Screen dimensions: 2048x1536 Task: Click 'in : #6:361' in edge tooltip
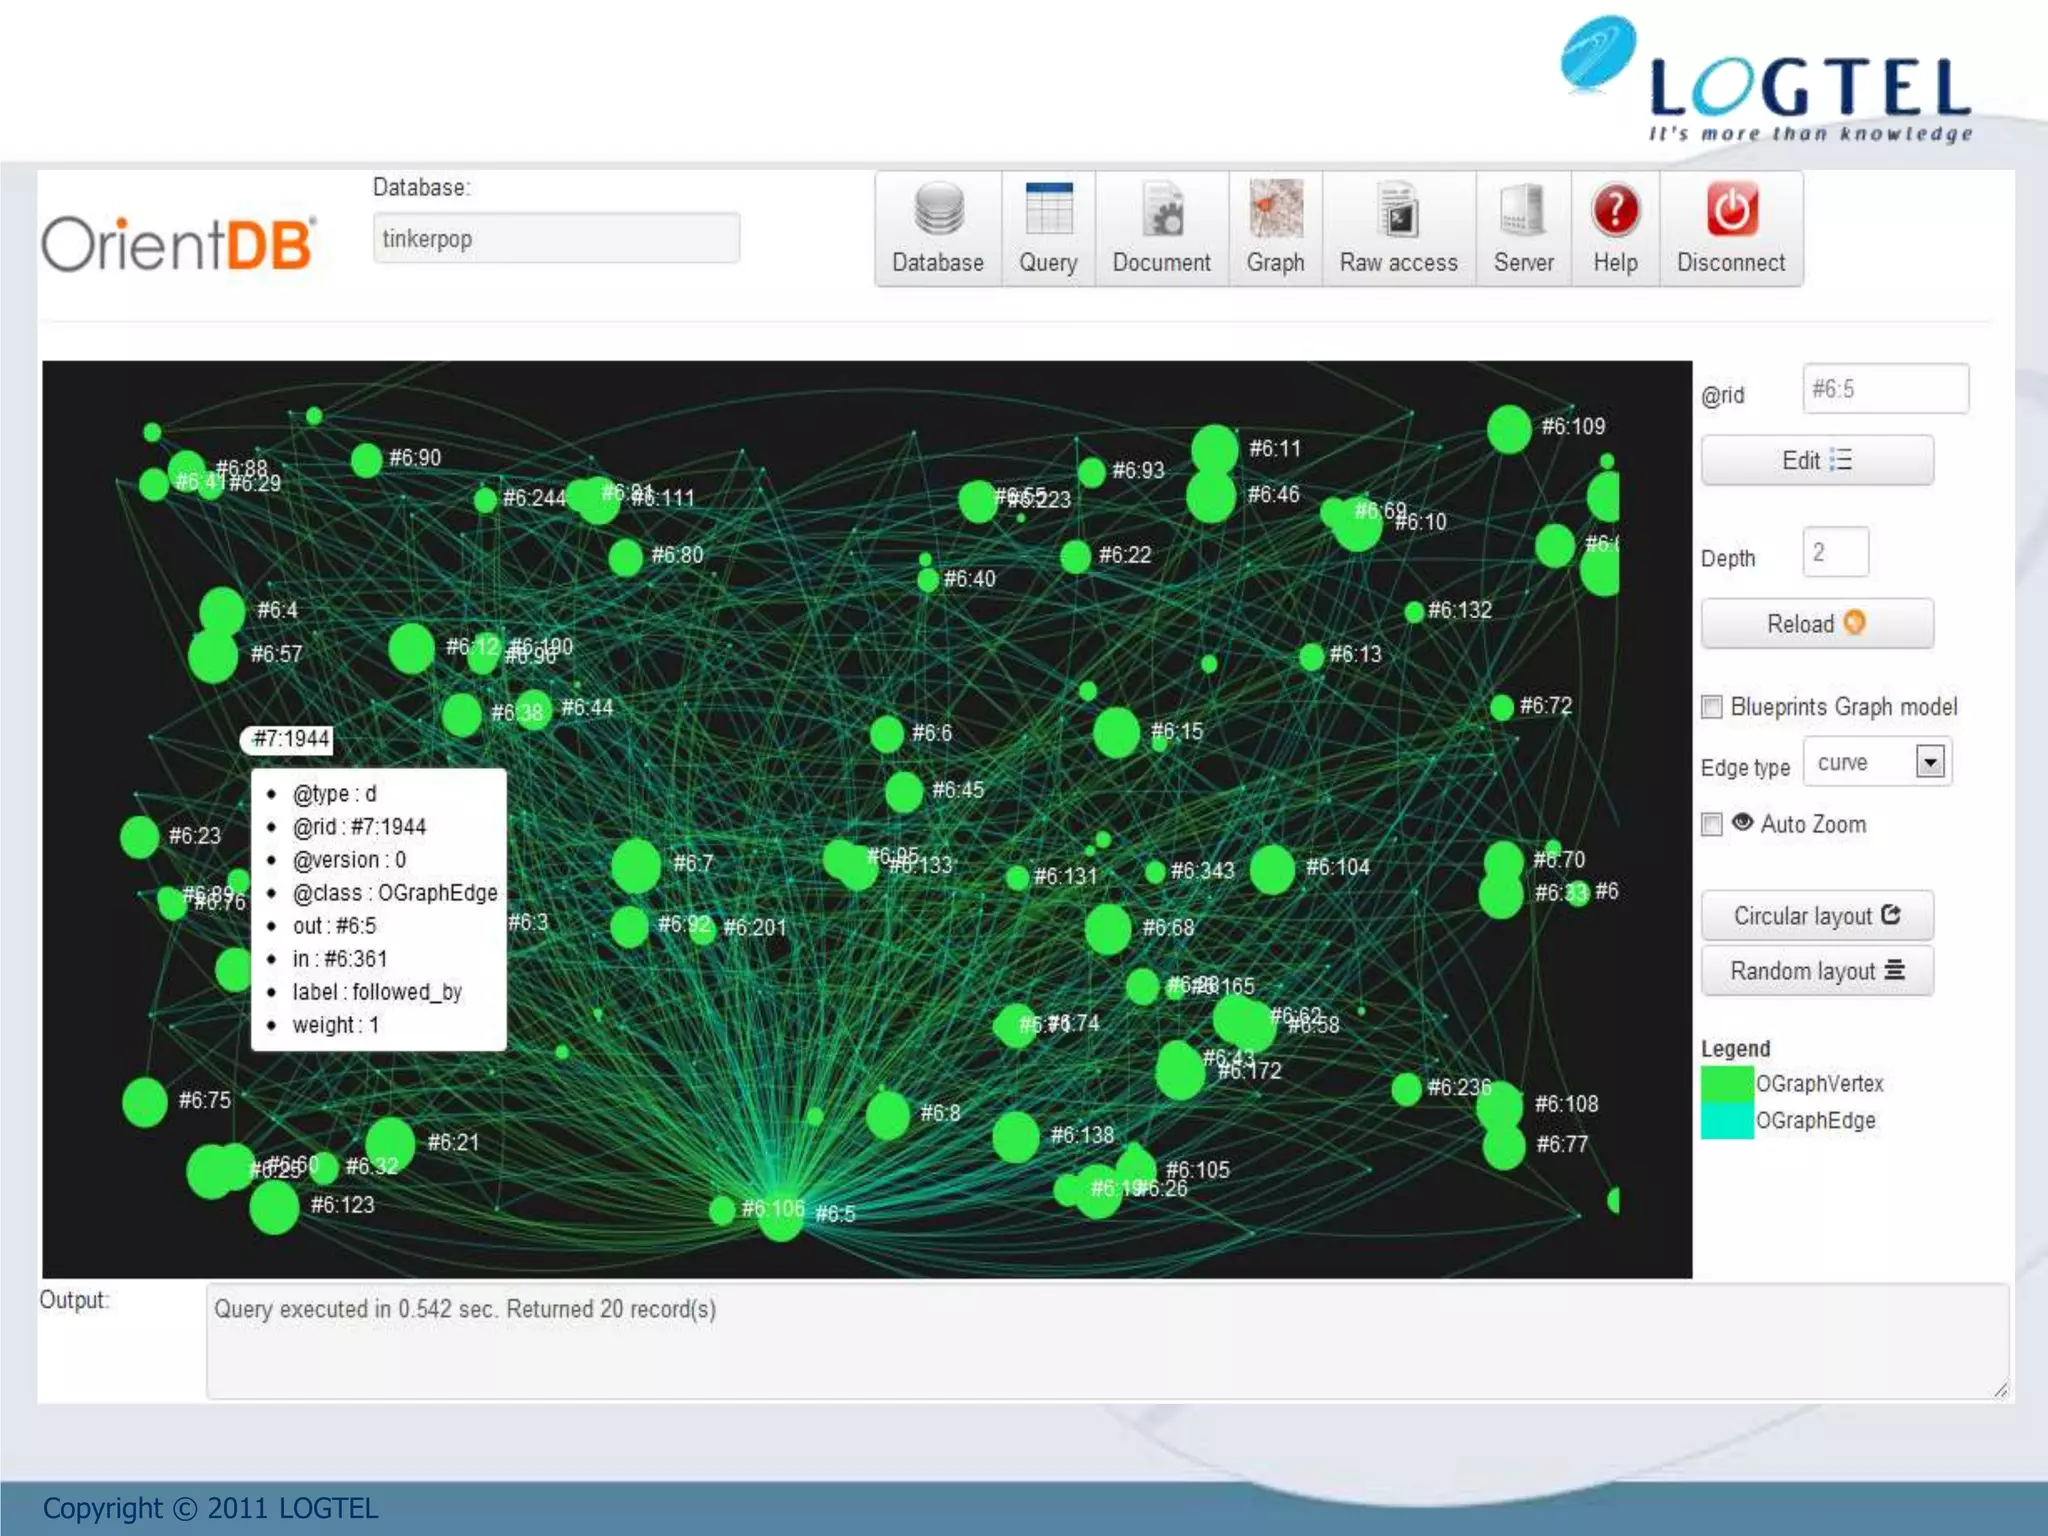[339, 959]
